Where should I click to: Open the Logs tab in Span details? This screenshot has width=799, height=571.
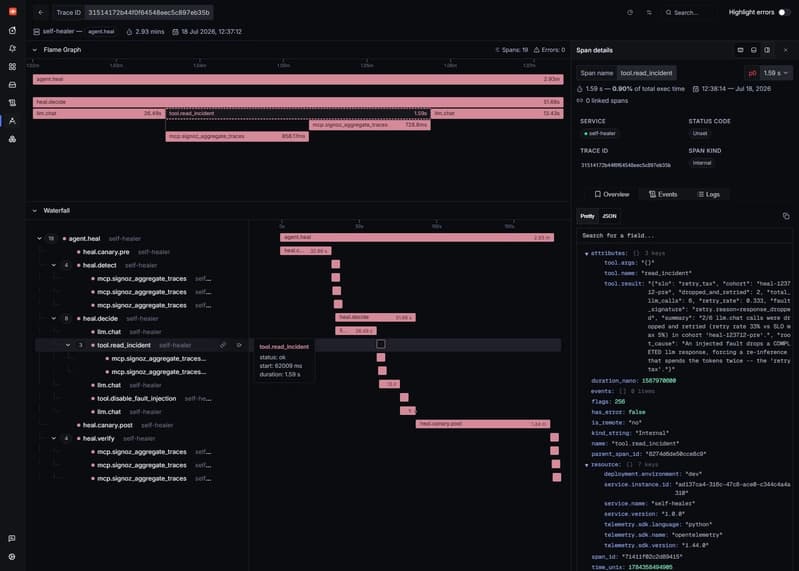[x=708, y=194]
